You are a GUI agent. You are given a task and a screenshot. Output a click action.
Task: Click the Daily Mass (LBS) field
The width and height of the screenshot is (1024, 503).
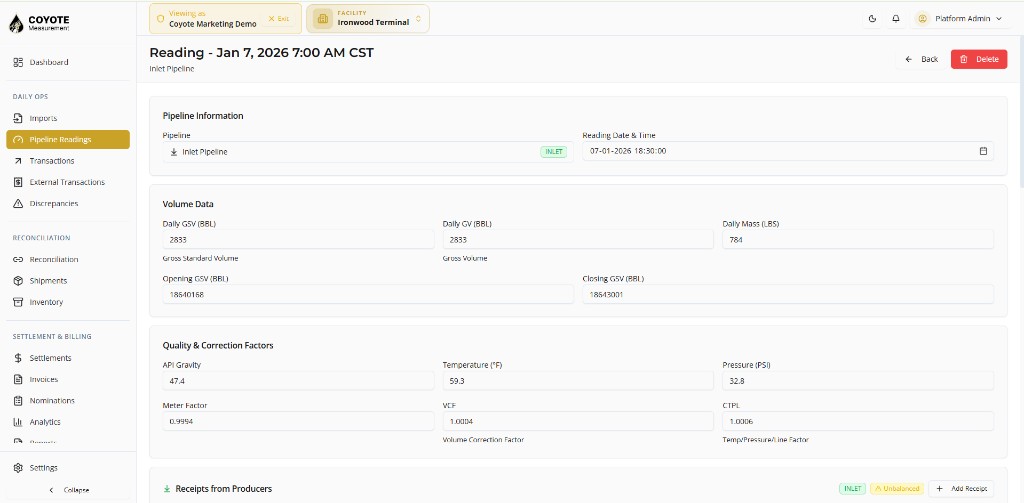coord(858,240)
